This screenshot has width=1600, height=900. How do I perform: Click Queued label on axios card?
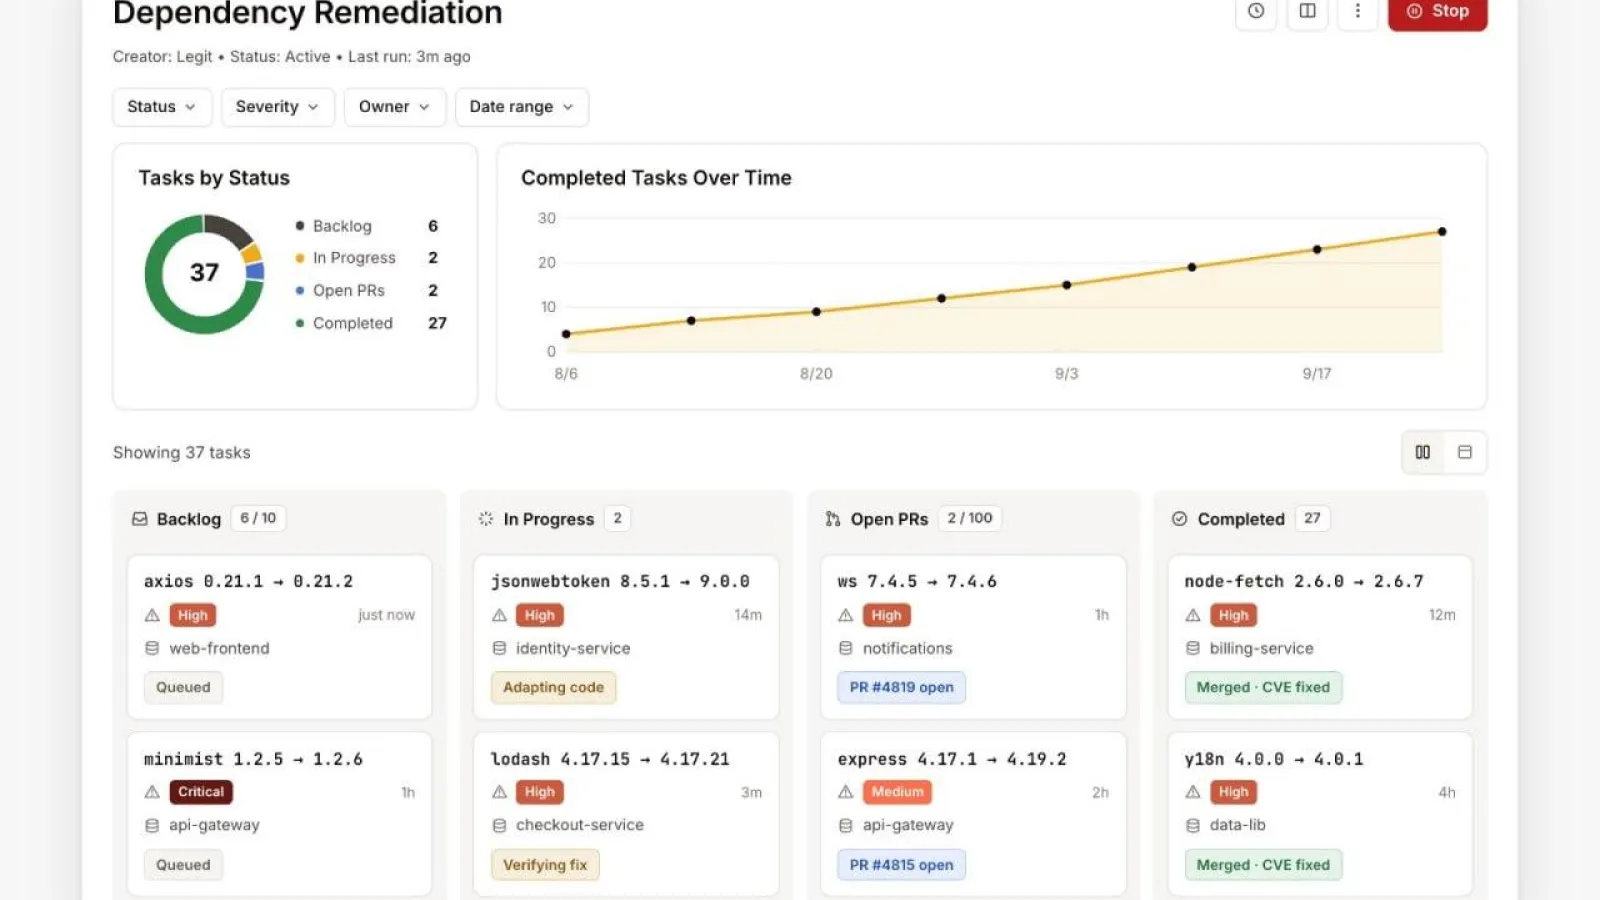(x=183, y=687)
